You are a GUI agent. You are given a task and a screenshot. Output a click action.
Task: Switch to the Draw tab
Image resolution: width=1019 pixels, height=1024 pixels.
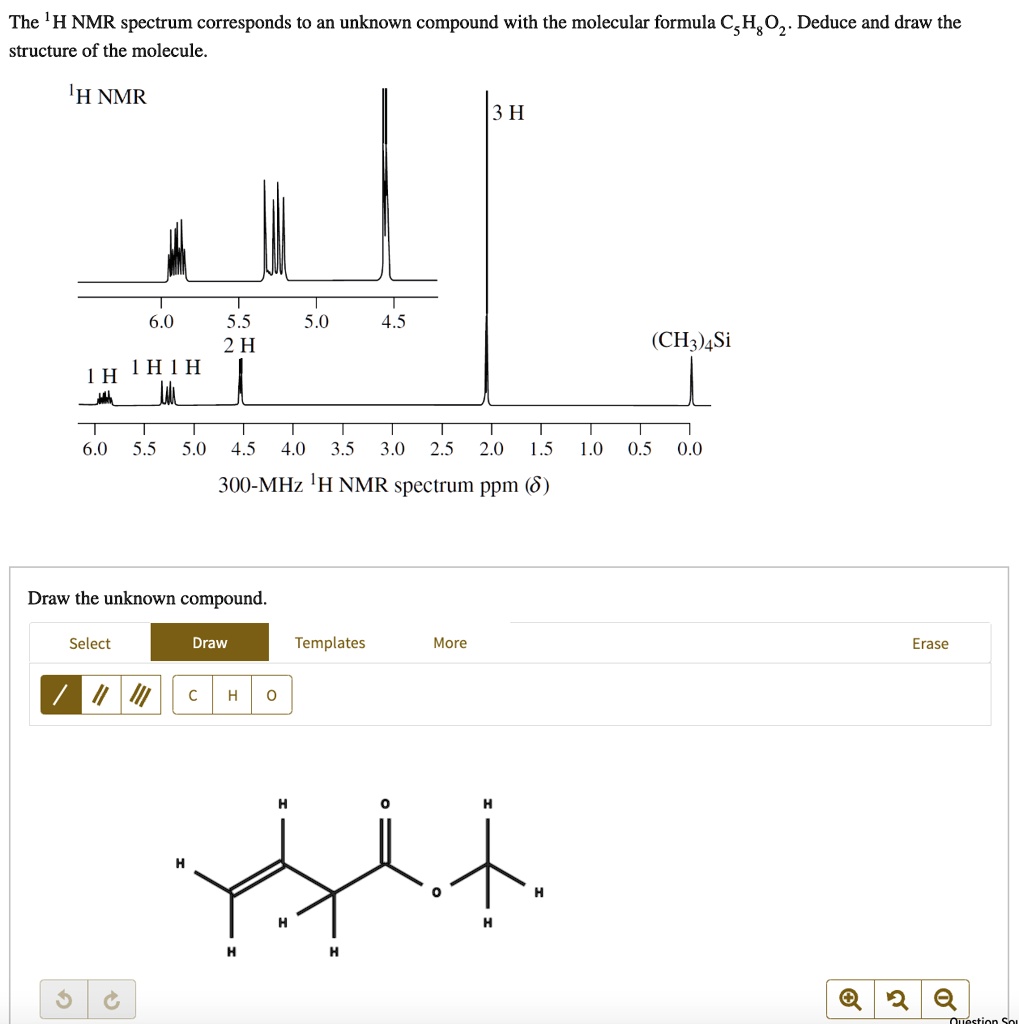click(x=210, y=642)
